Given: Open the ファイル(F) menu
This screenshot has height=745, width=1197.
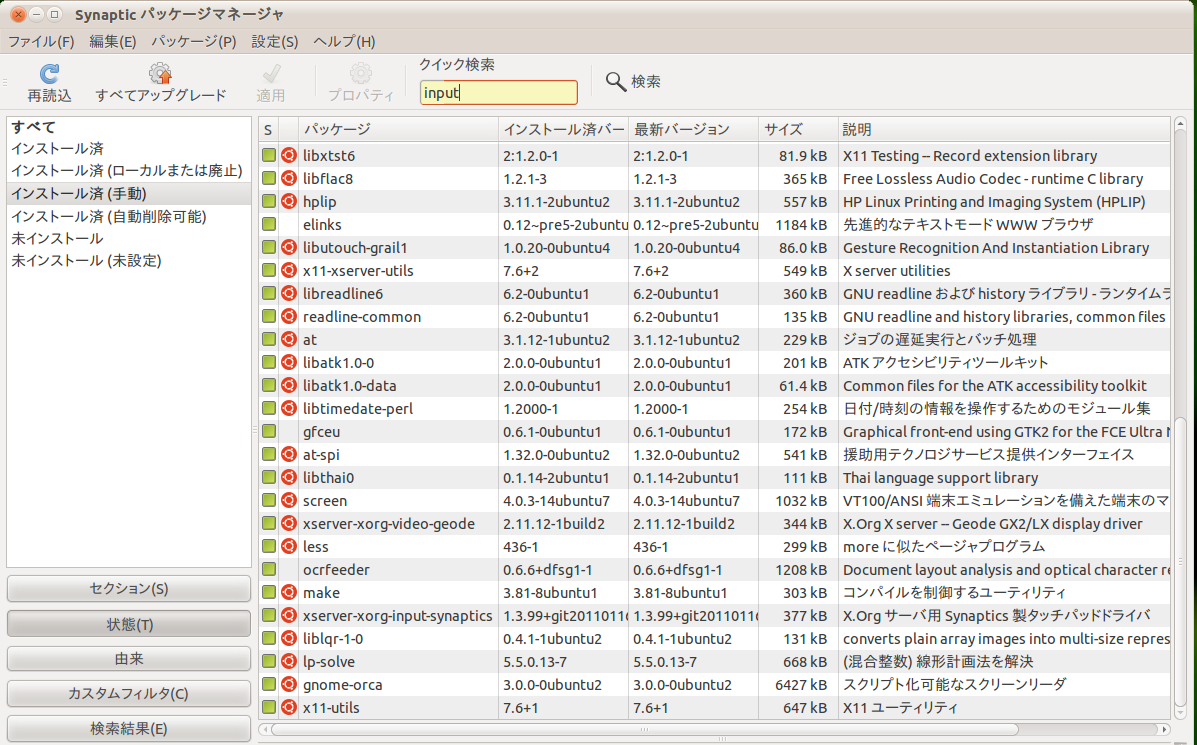Looking at the screenshot, I should point(41,41).
